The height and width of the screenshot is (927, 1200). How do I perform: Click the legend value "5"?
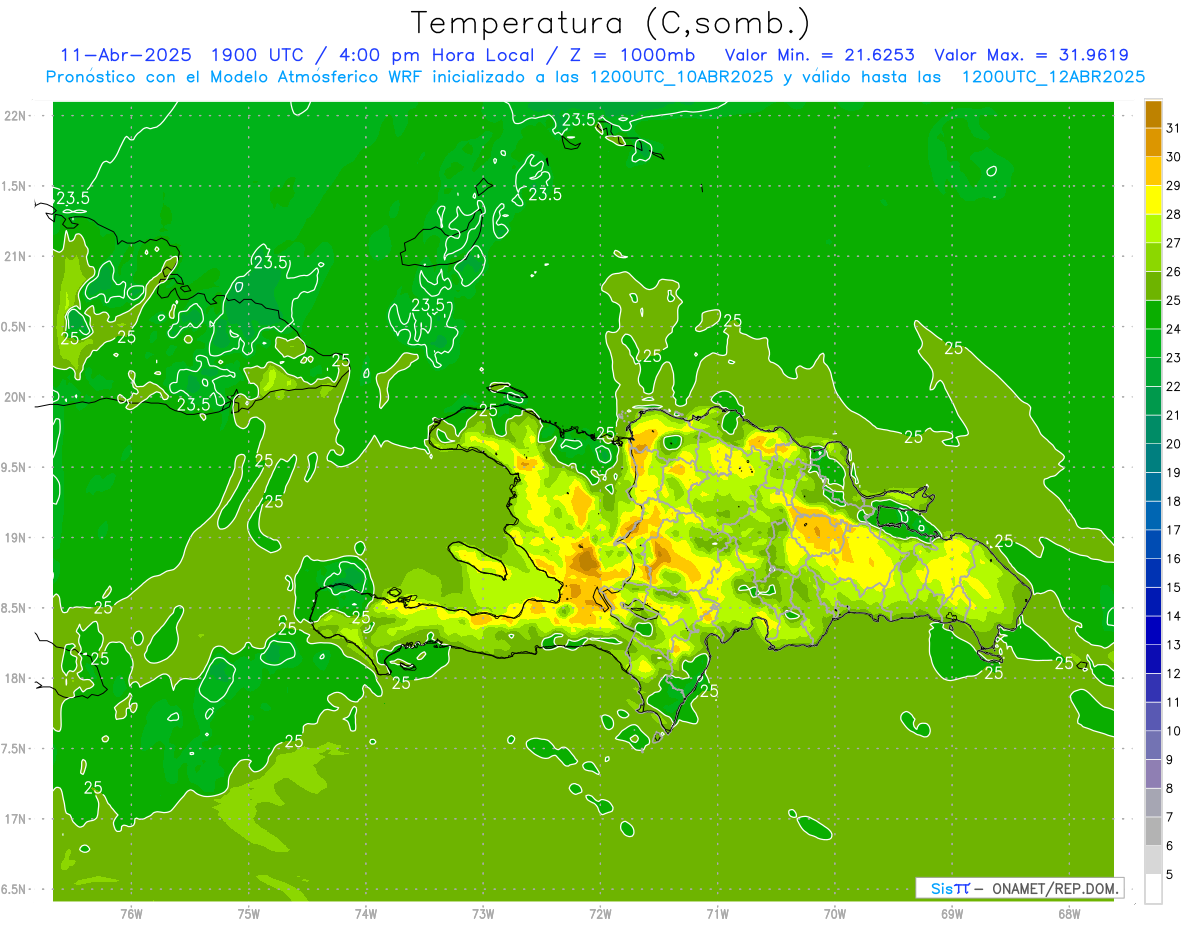coord(1170,875)
